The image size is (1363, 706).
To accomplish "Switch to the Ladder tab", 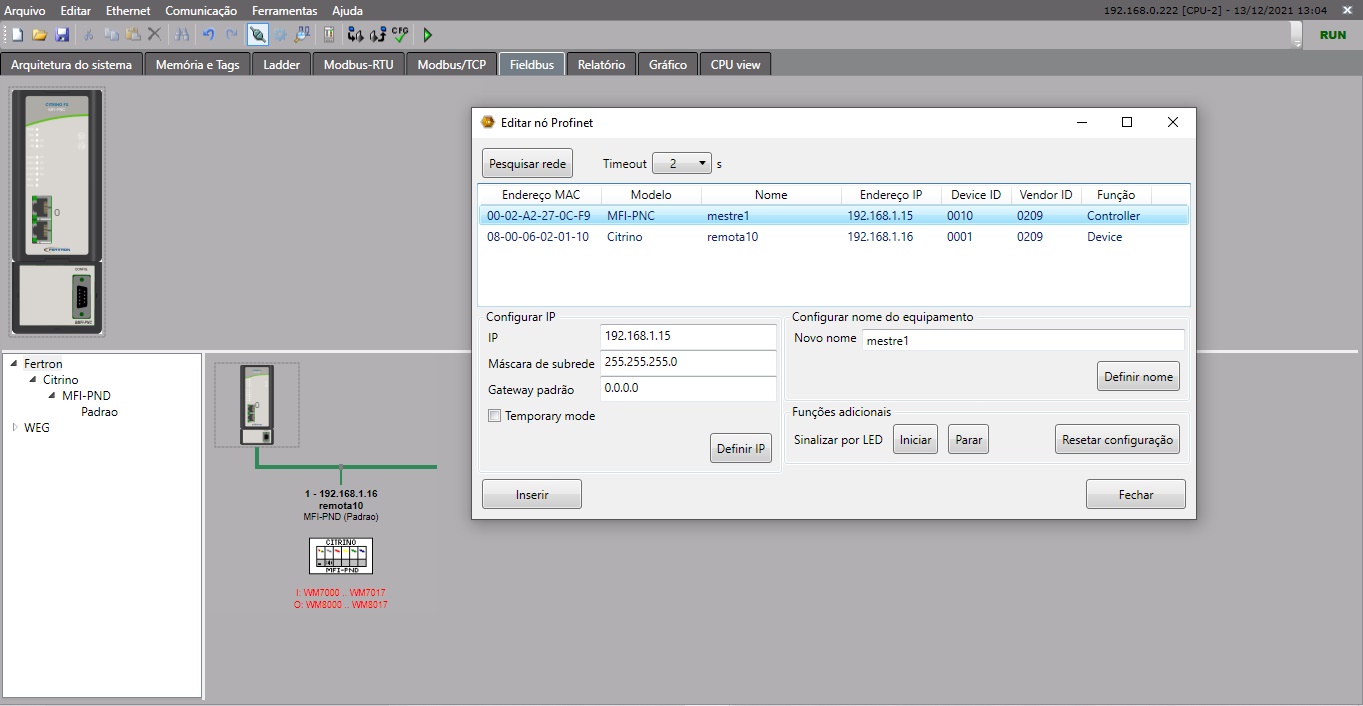I will point(281,65).
